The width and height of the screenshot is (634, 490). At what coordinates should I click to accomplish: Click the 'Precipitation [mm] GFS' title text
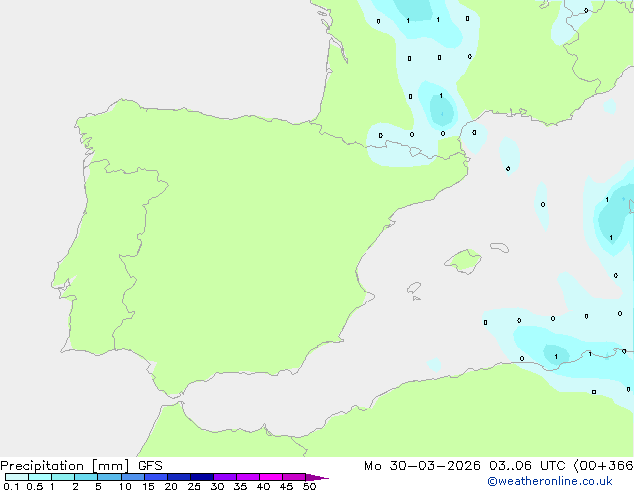81,466
